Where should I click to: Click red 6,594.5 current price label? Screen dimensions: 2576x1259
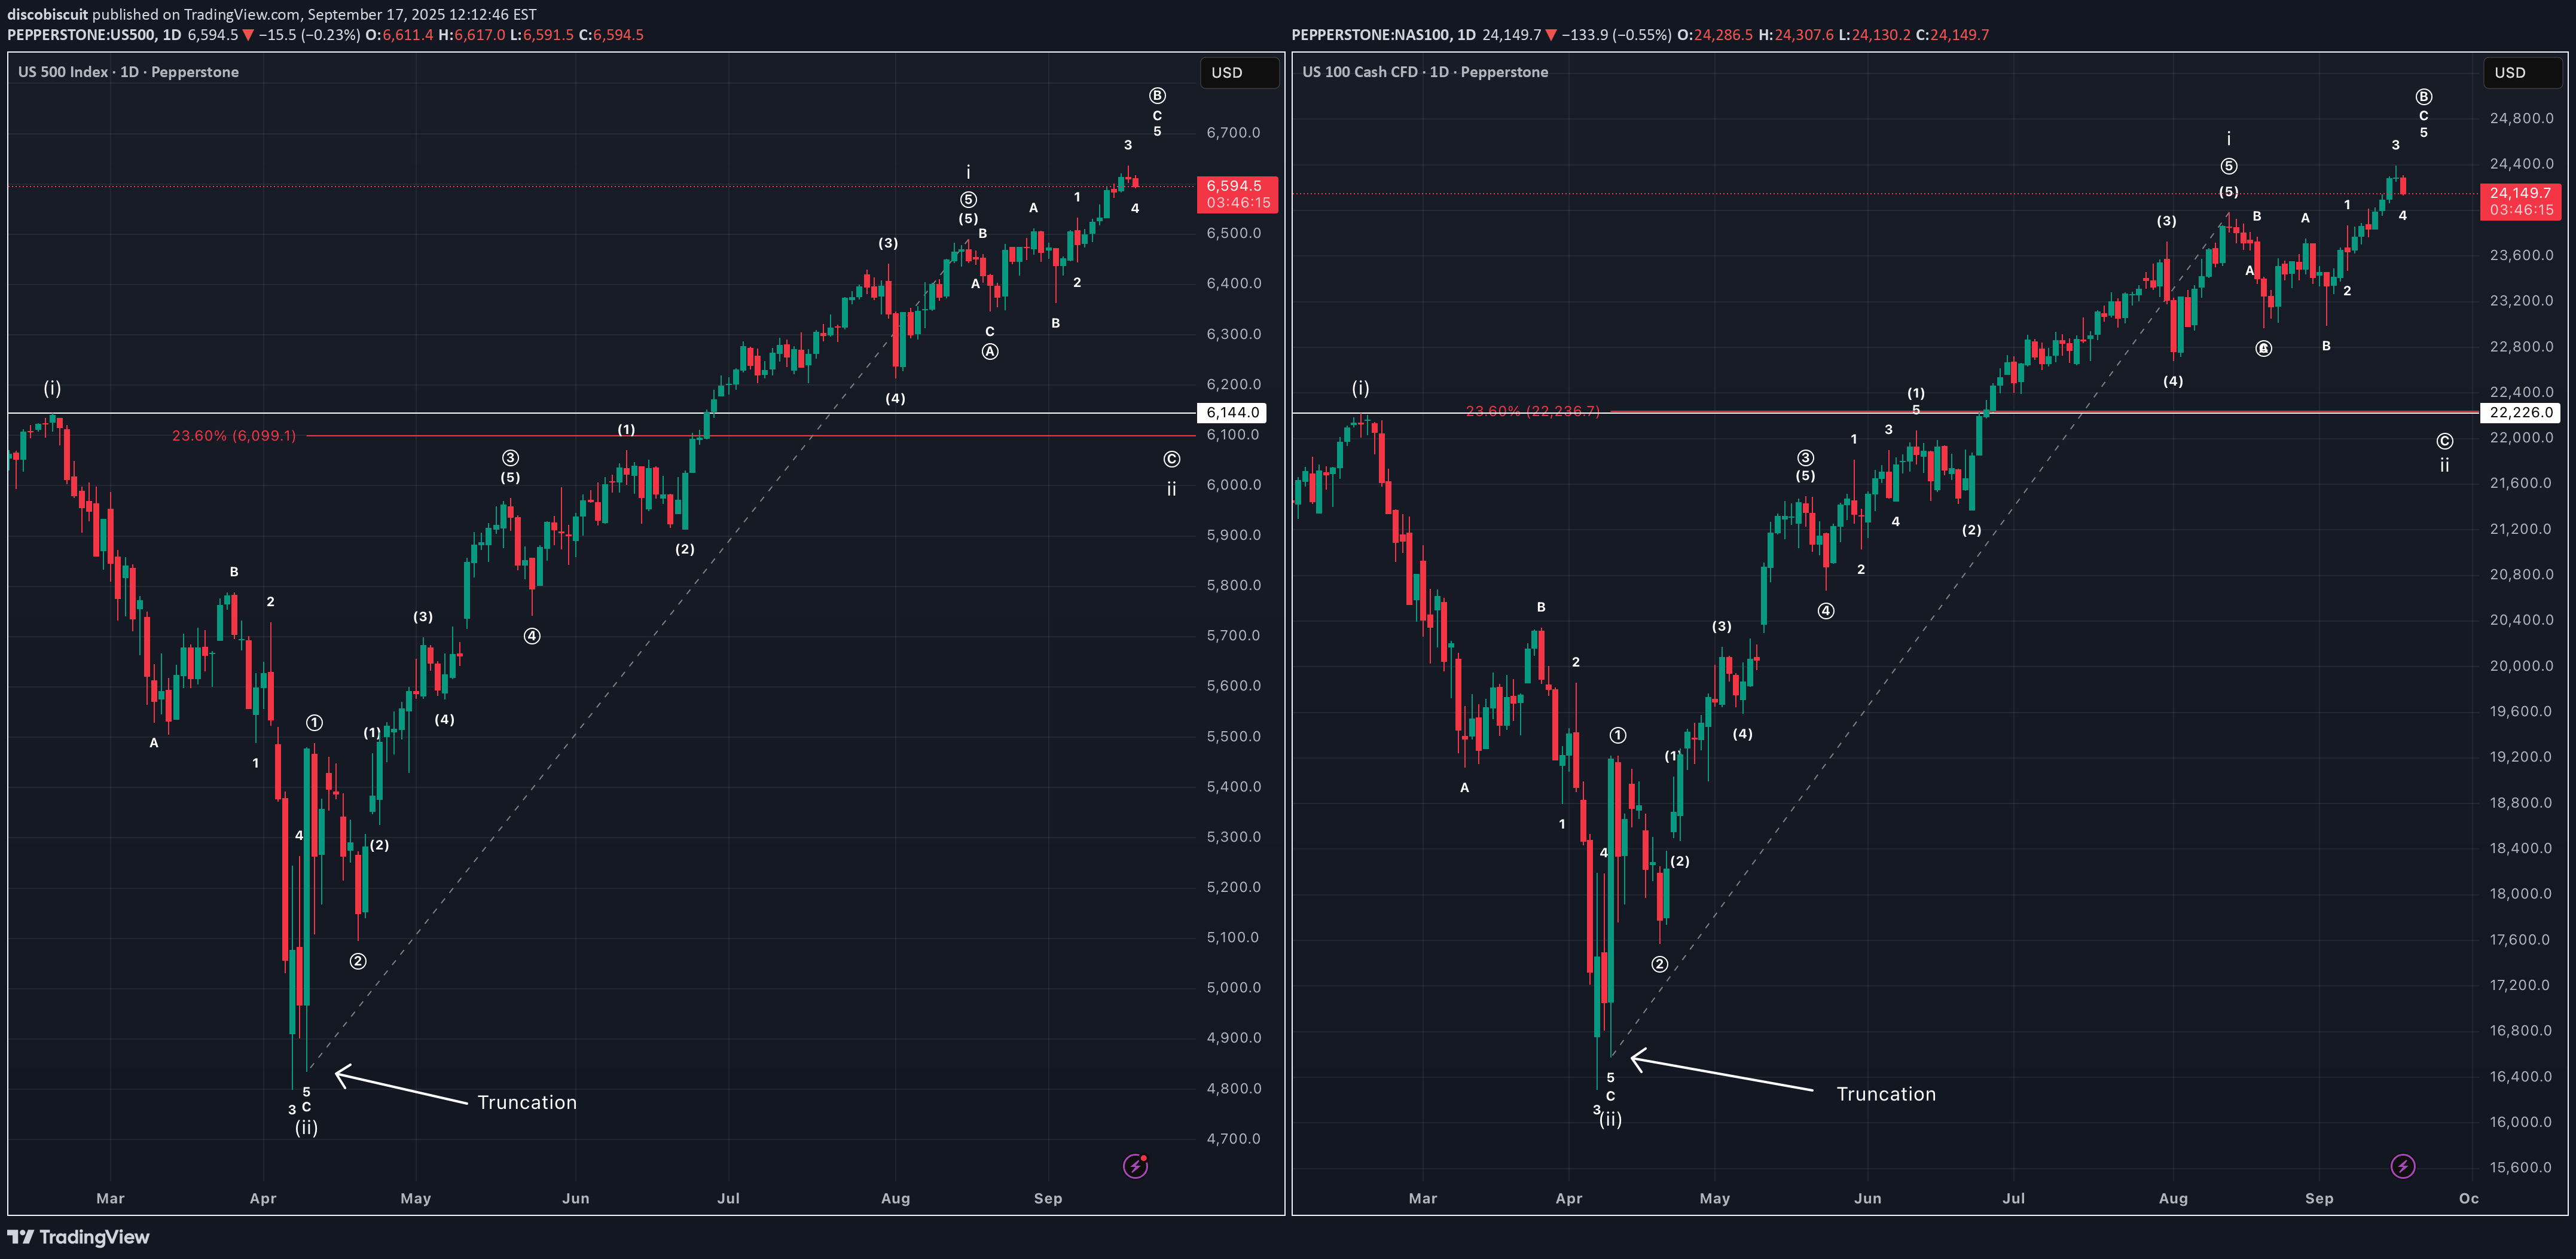[1236, 193]
